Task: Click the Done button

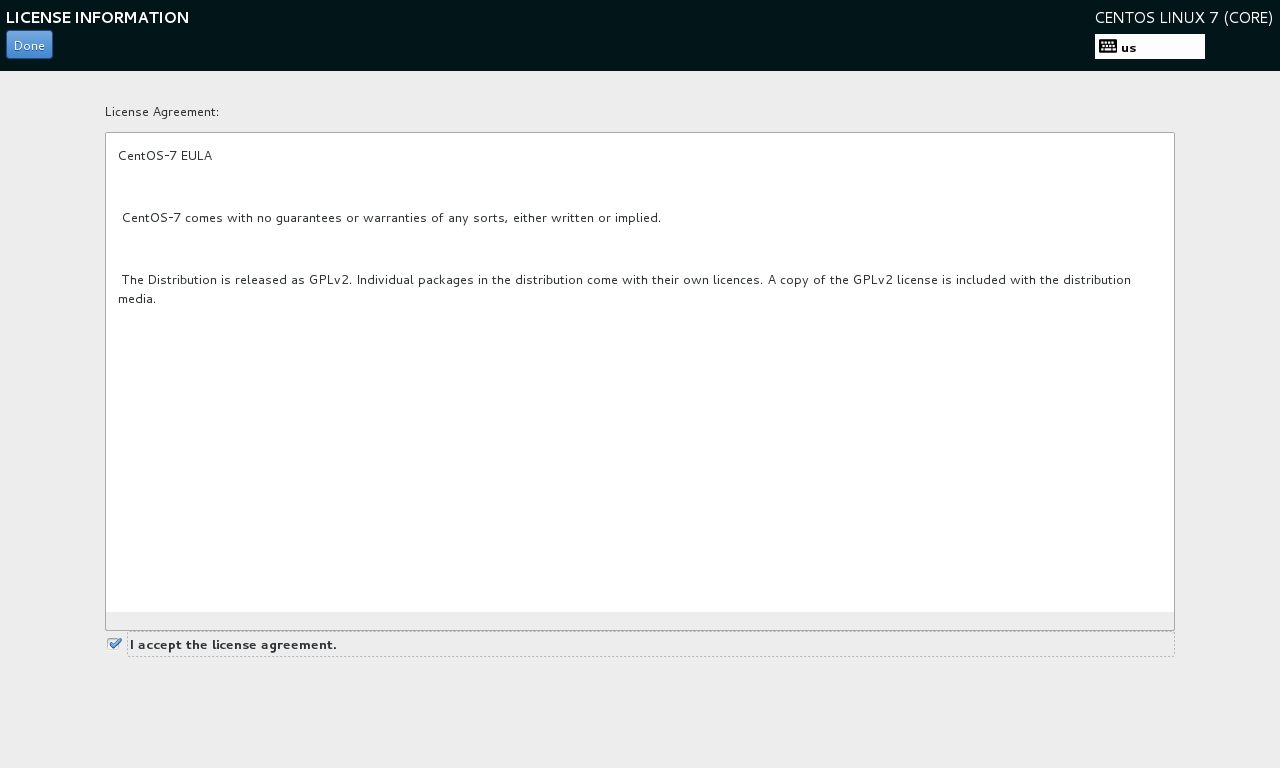Action: tap(29, 45)
